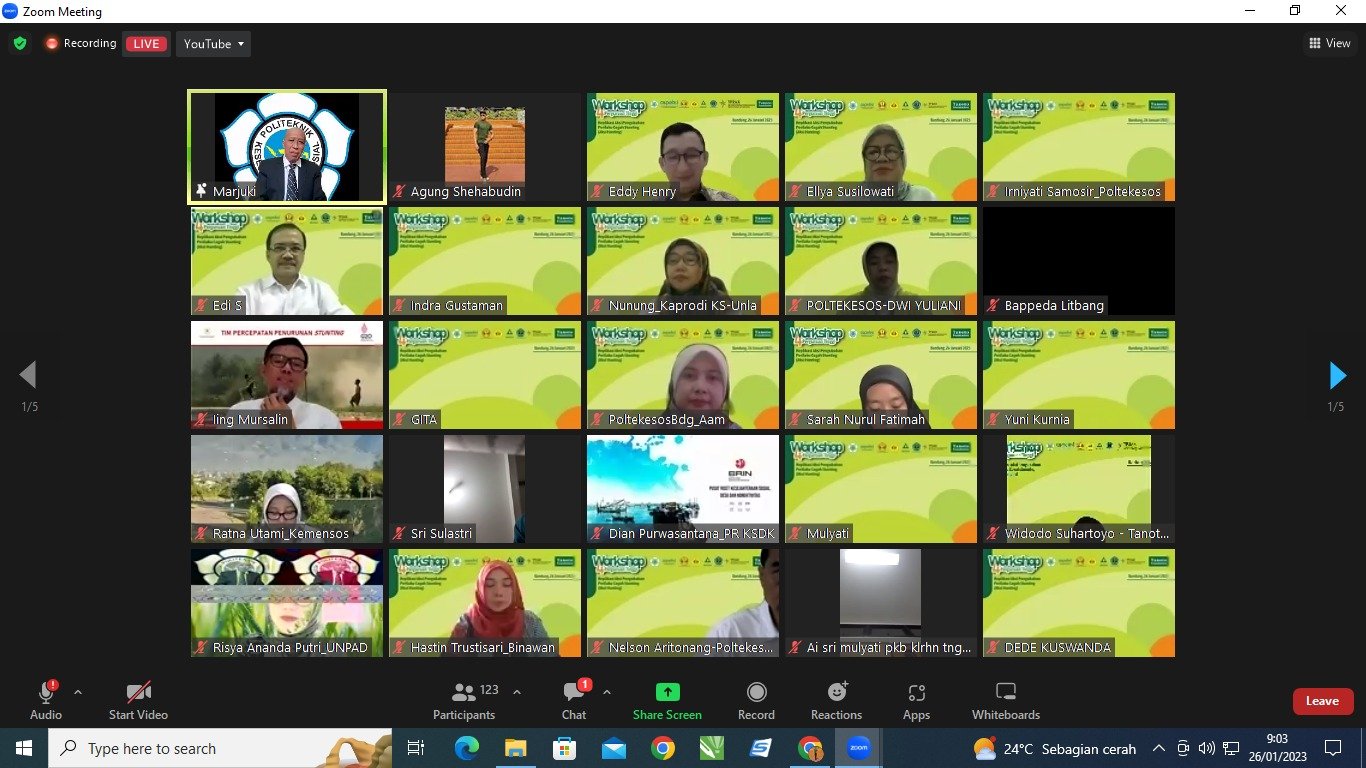Open Microsoft Edge from the taskbar
Screen dimensions: 1366x768
coord(467,748)
